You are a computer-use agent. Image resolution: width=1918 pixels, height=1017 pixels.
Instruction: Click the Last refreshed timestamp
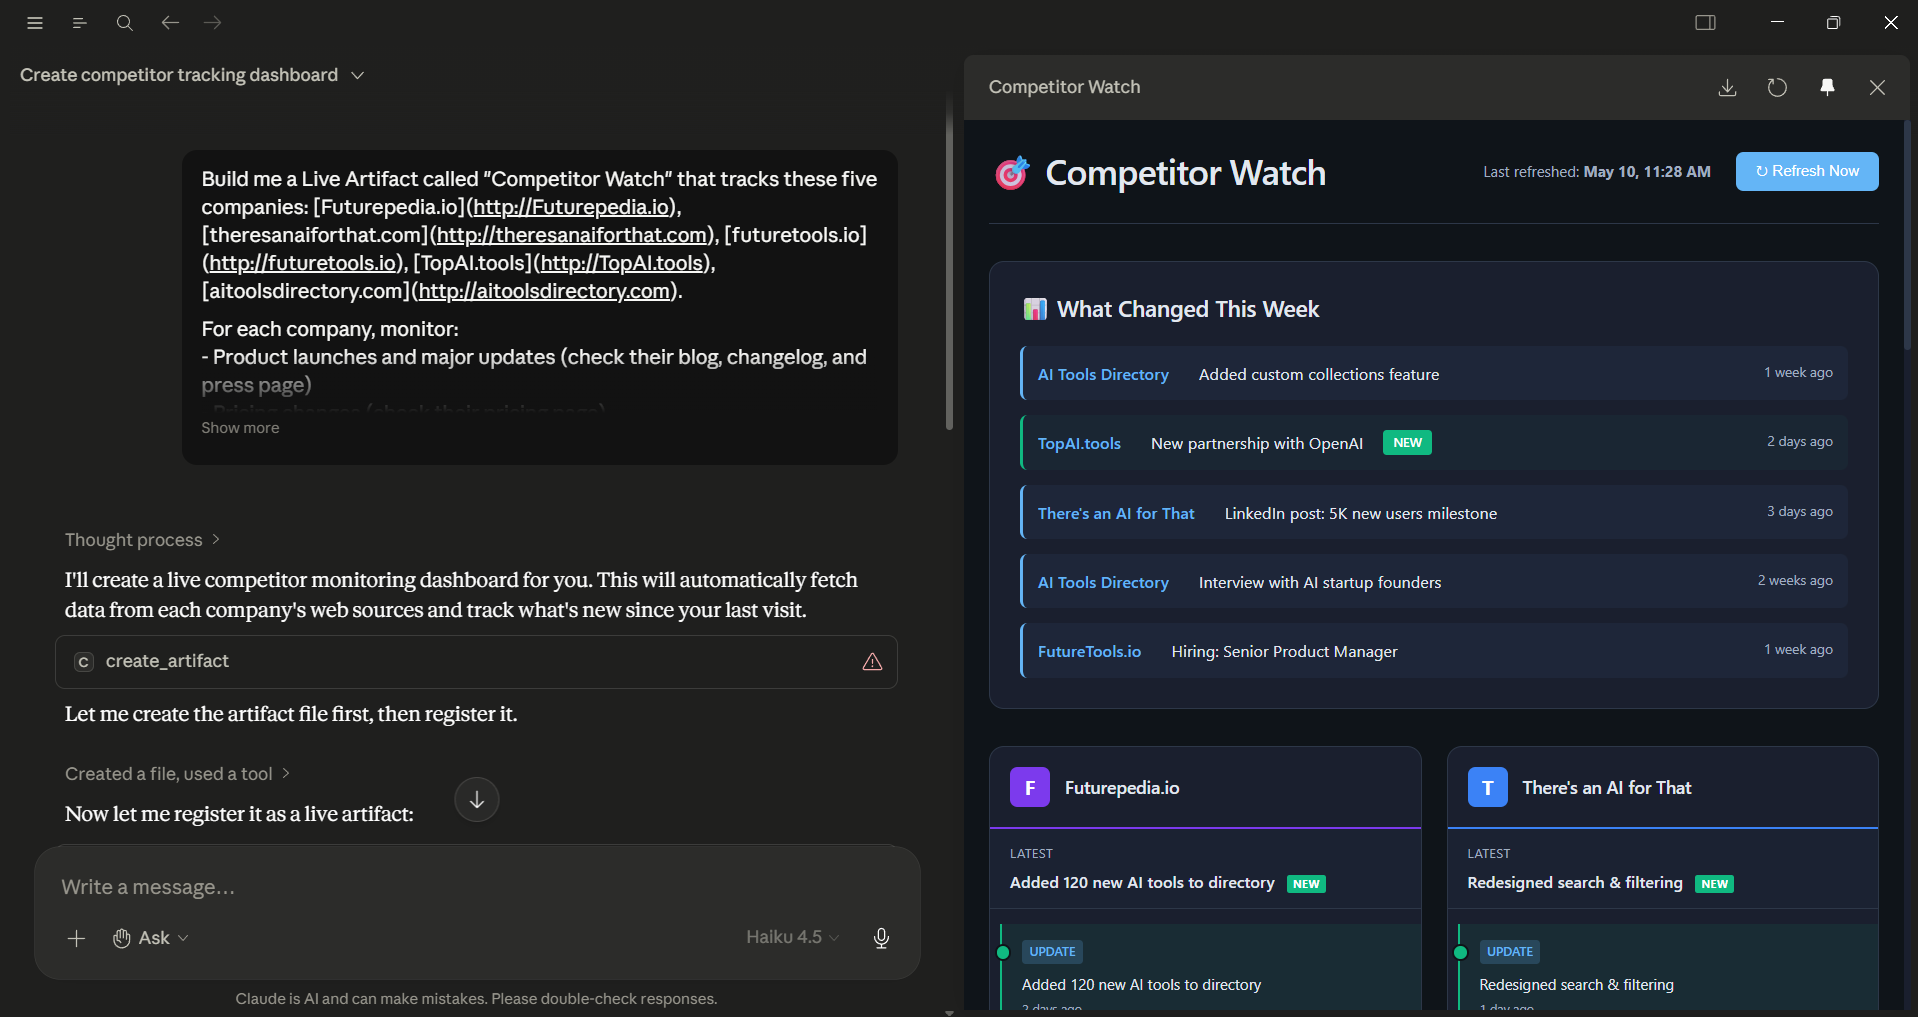[x=1597, y=172]
